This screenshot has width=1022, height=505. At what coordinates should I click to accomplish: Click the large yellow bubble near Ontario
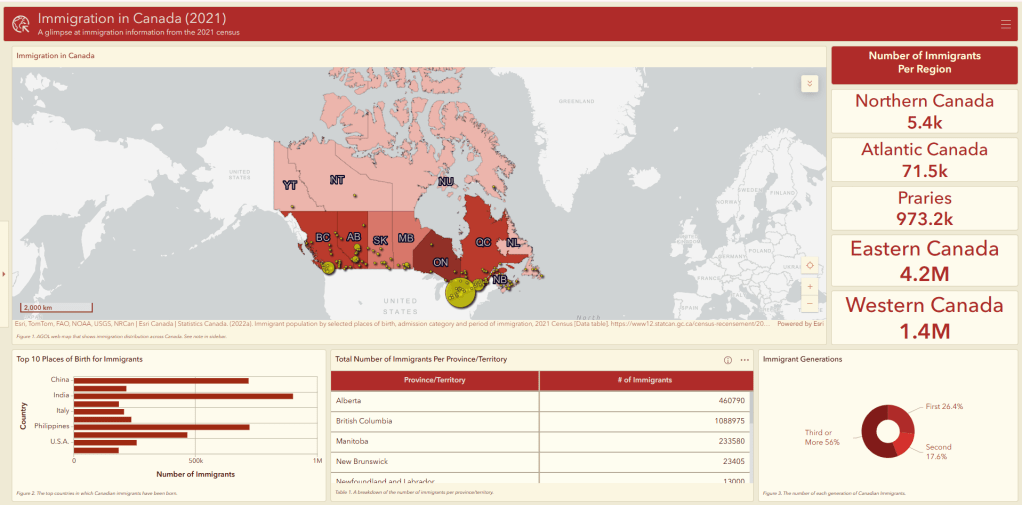(461, 293)
